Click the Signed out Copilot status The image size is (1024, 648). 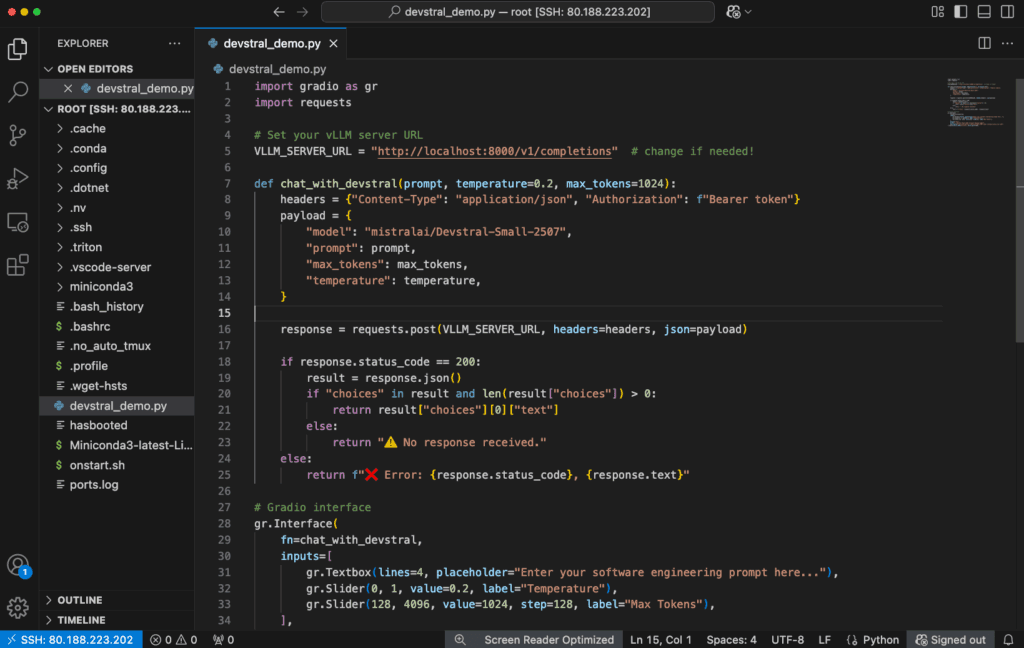click(x=951, y=640)
